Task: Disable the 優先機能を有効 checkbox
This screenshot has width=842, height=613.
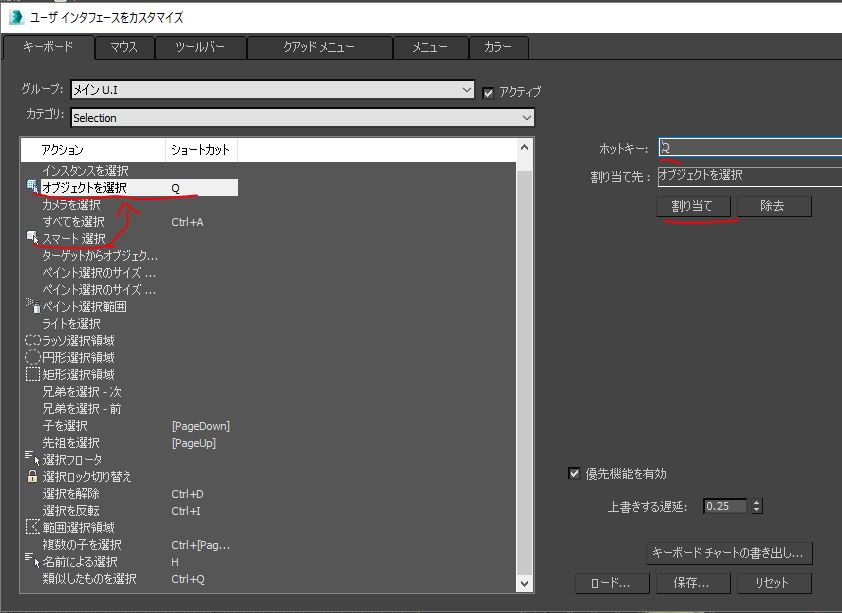Action: (574, 473)
